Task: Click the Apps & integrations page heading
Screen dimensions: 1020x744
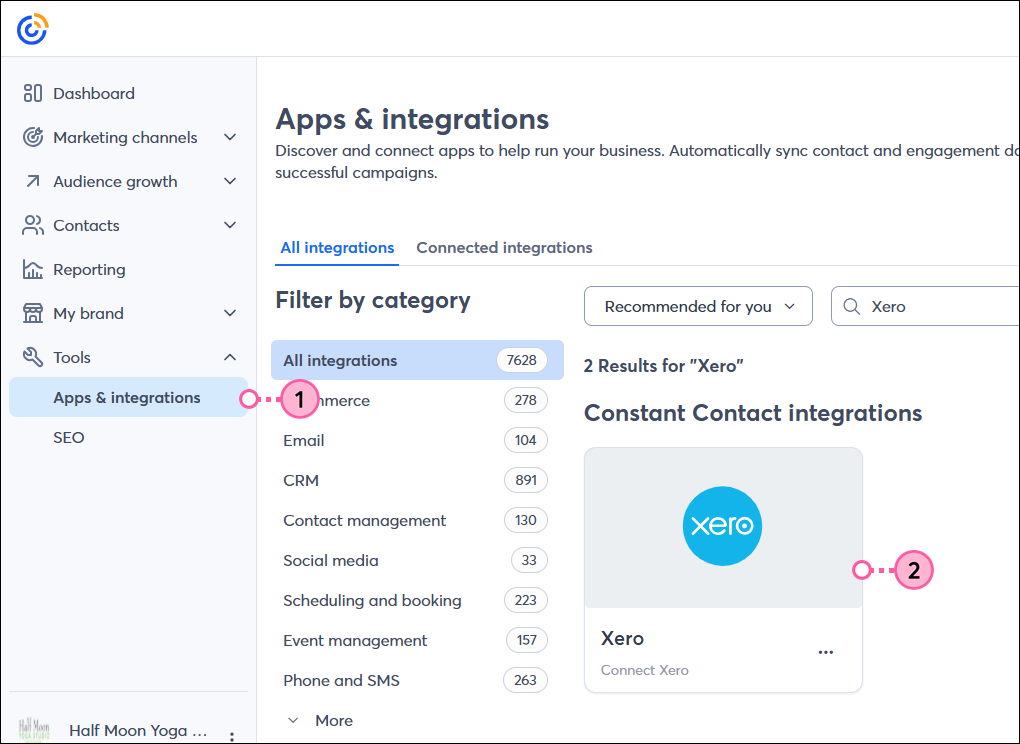Action: 412,119
